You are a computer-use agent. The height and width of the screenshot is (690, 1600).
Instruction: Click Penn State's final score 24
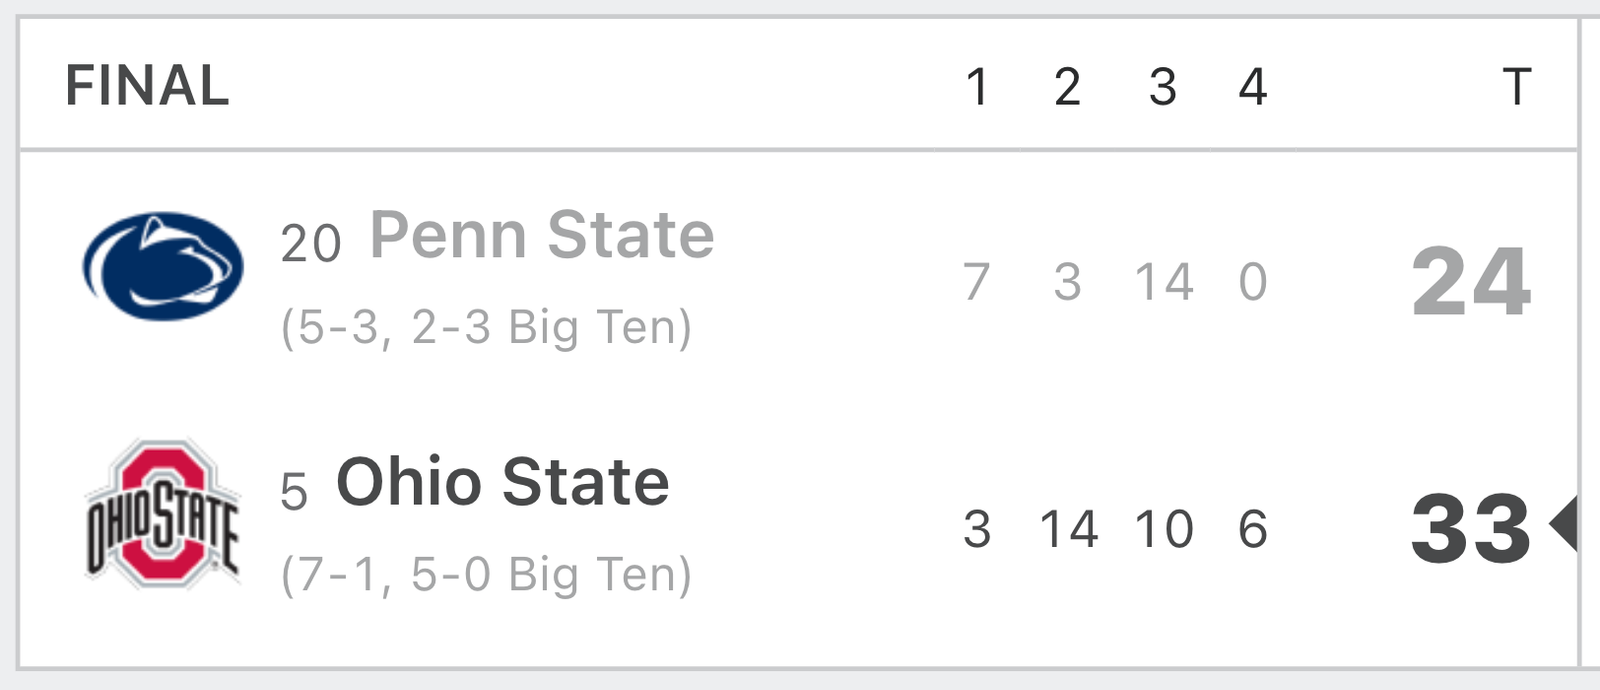tap(1470, 282)
